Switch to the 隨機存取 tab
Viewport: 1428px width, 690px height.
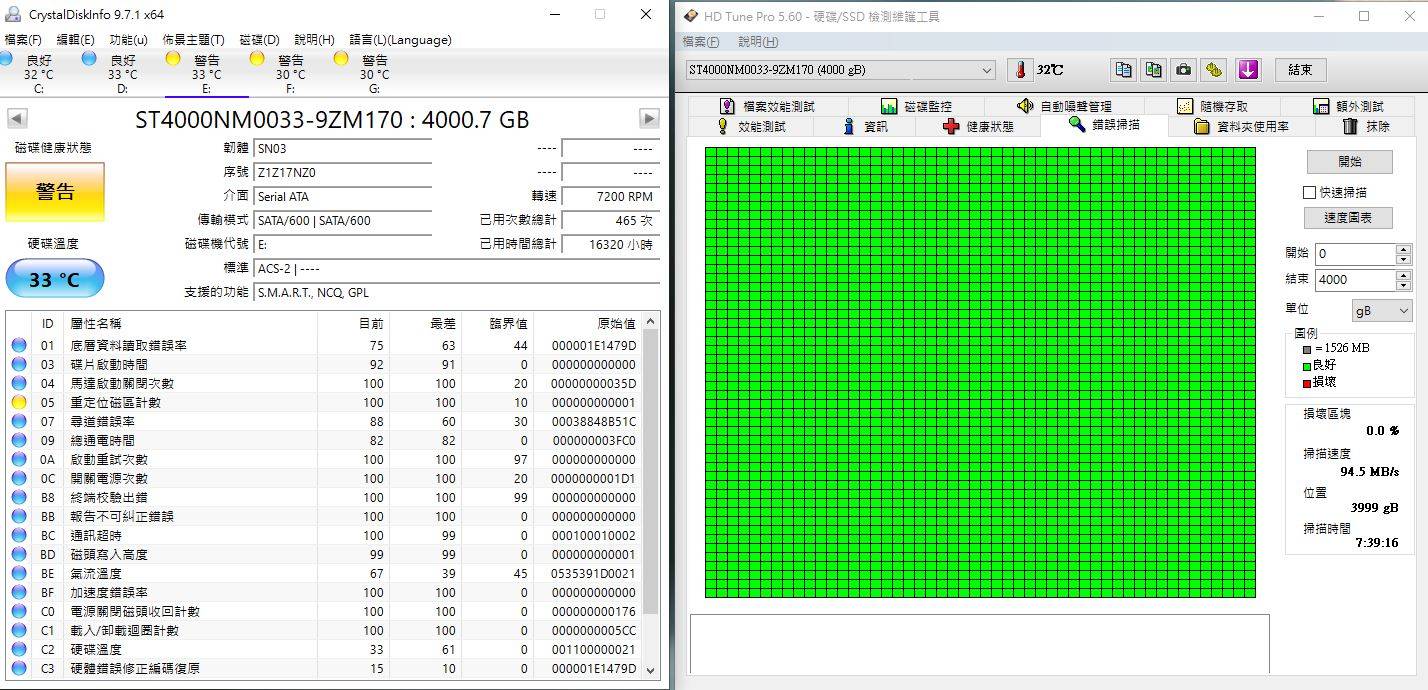click(1212, 106)
